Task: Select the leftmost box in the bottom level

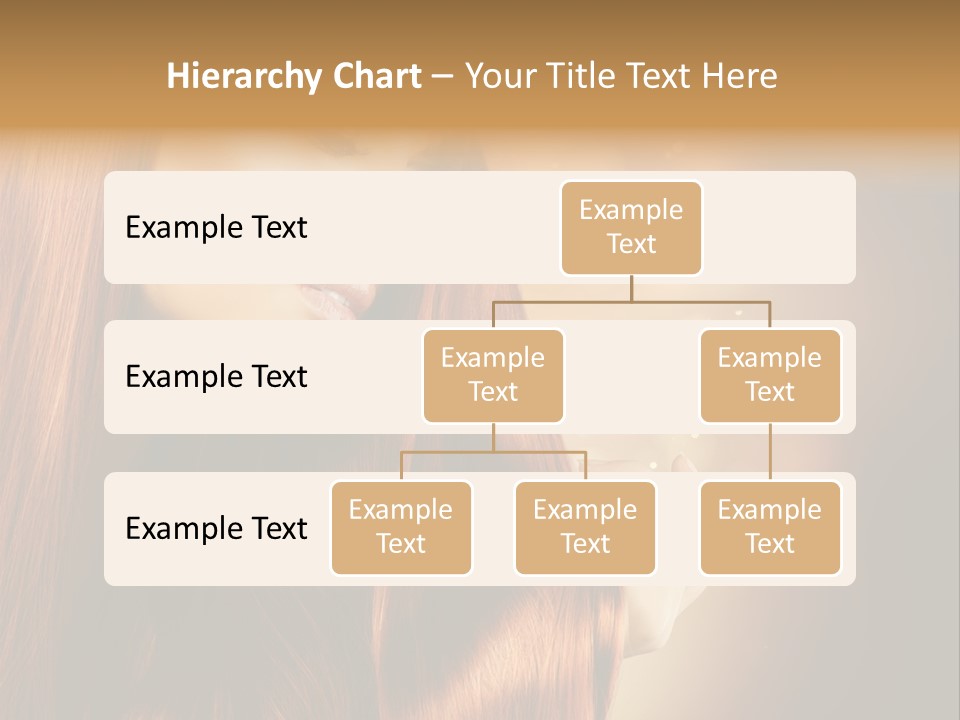Action: (401, 527)
